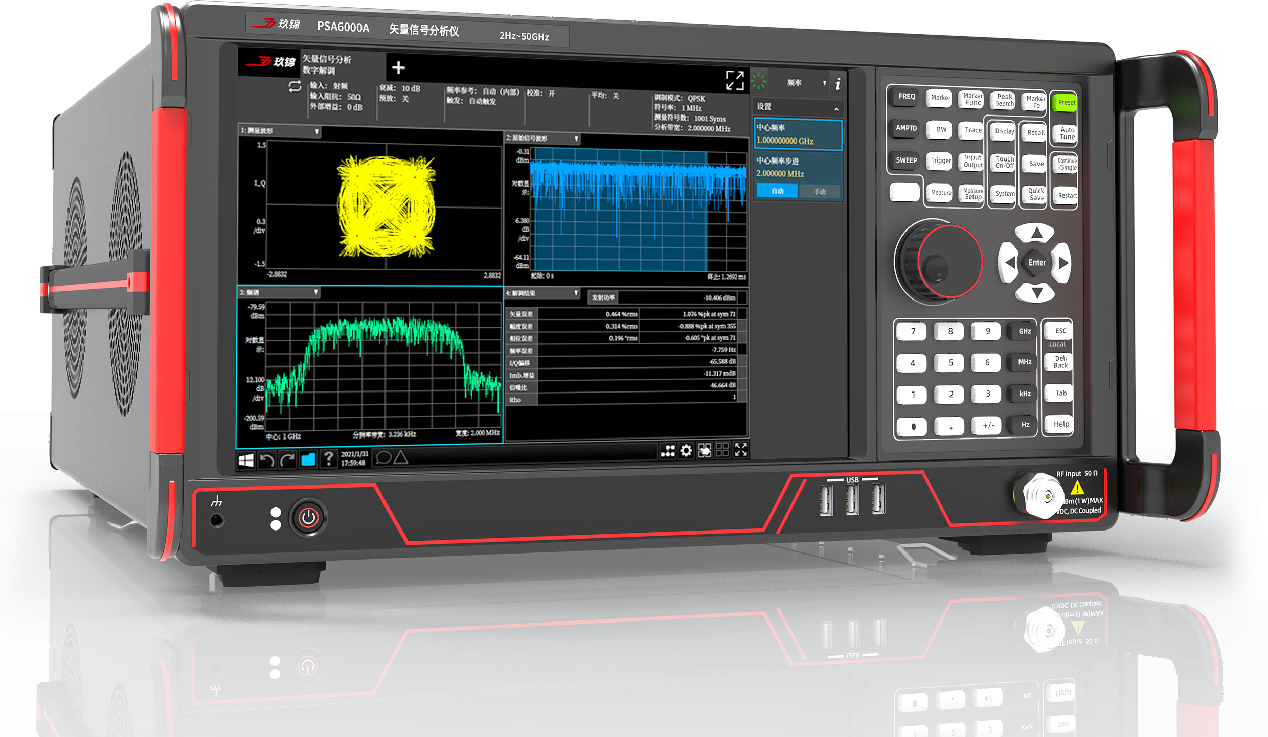Toggle the Continue/Single sweep key
The width and height of the screenshot is (1268, 737).
1066,163
